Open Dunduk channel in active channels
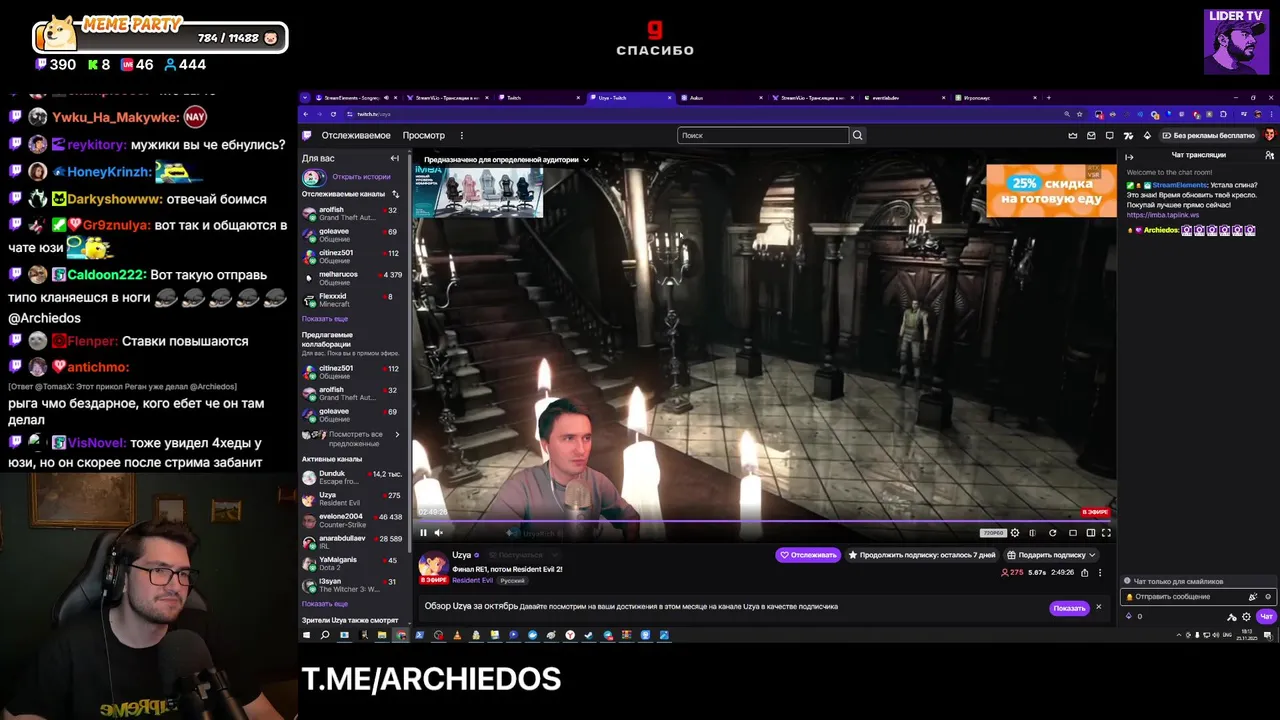 point(350,477)
